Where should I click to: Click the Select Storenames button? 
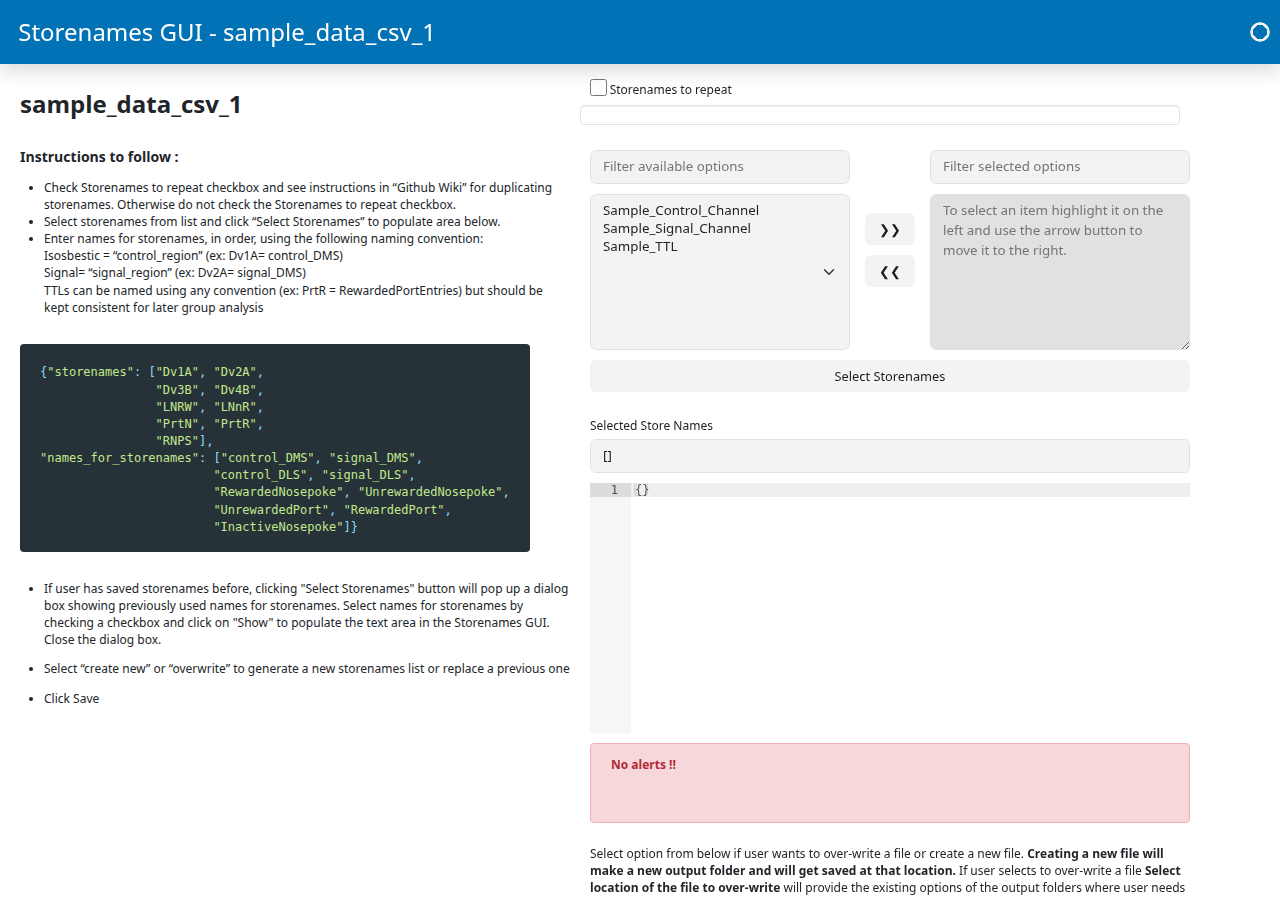[x=890, y=376]
